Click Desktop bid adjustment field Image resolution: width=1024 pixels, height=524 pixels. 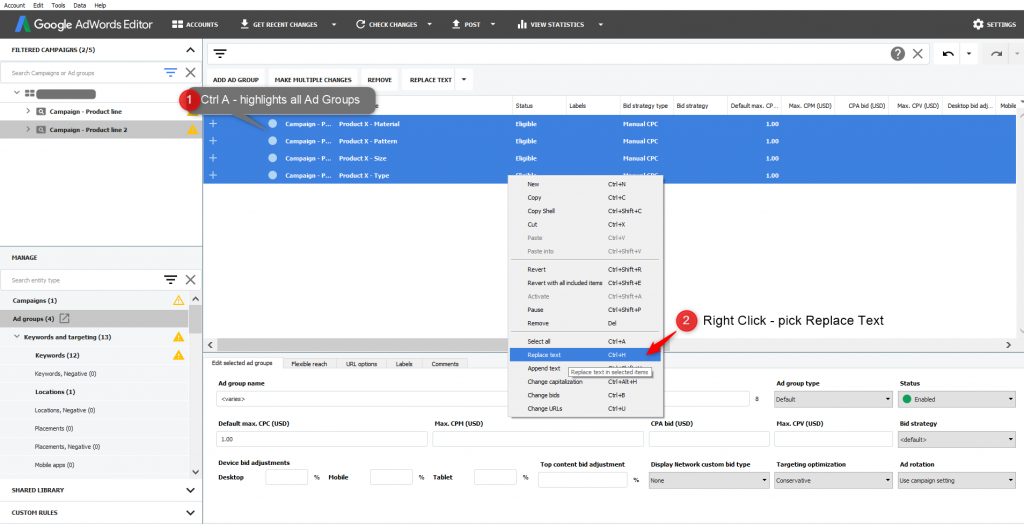pyautogui.click(x=287, y=477)
